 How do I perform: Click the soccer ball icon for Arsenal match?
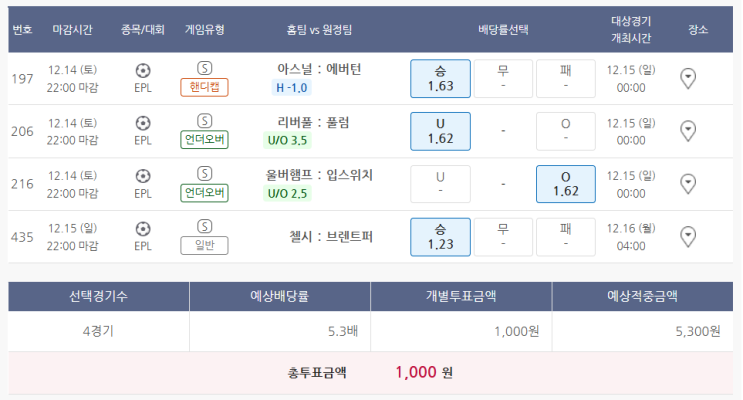click(x=143, y=71)
